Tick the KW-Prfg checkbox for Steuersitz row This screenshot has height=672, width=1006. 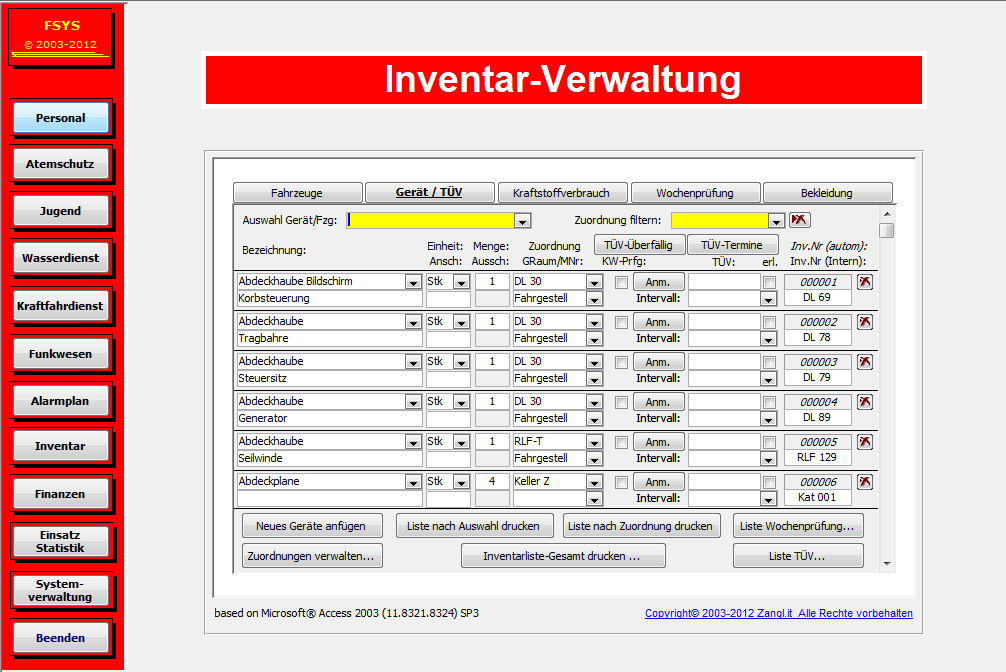(x=621, y=363)
